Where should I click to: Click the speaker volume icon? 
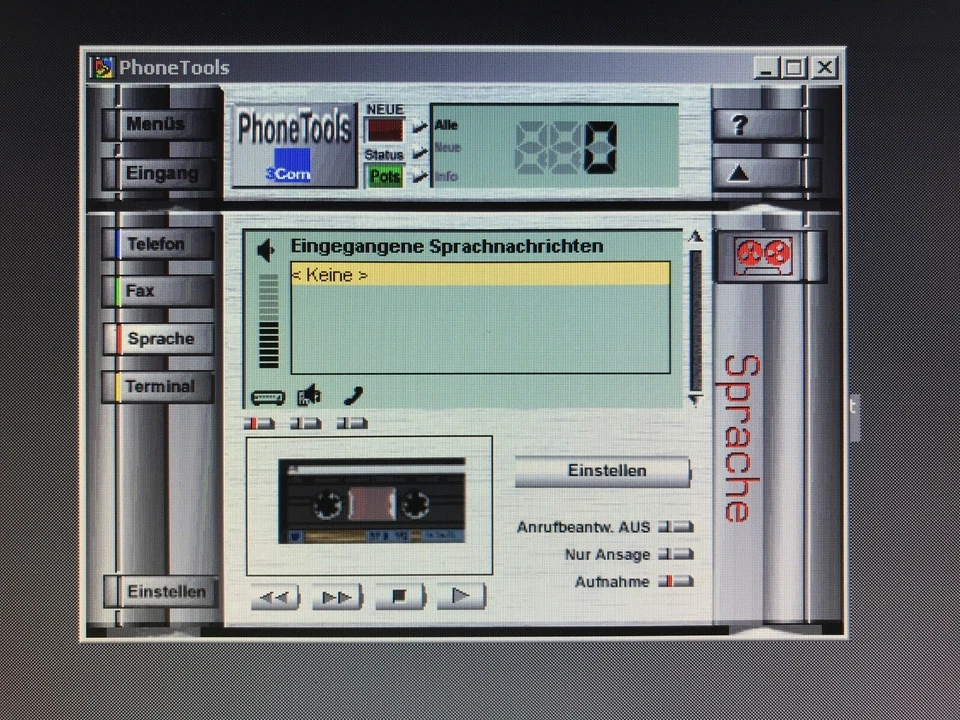266,250
